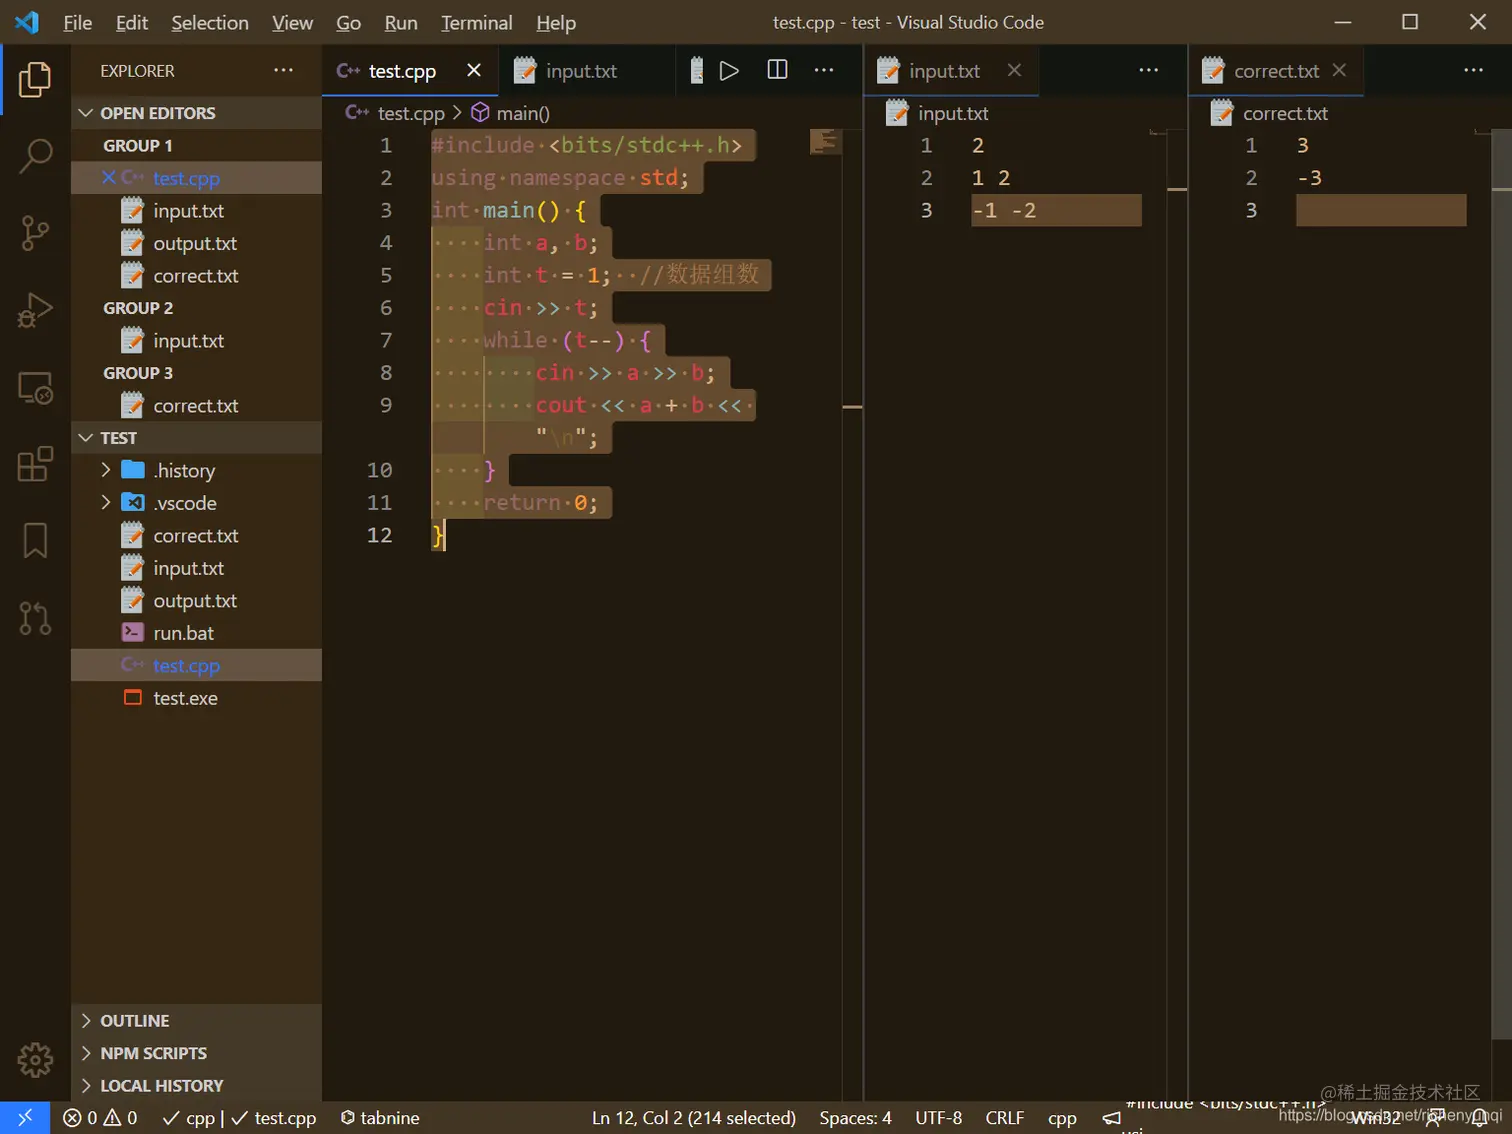Click tabnine status bar item
The height and width of the screenshot is (1134, 1512).
pos(380,1118)
